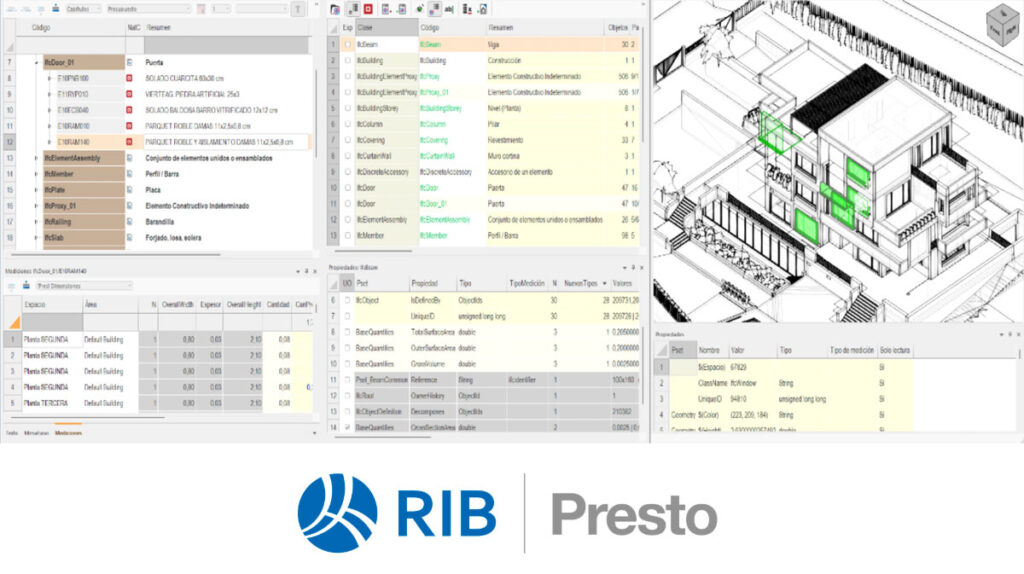Switch to the Texto tab
The image size is (1024, 574).
[11, 433]
